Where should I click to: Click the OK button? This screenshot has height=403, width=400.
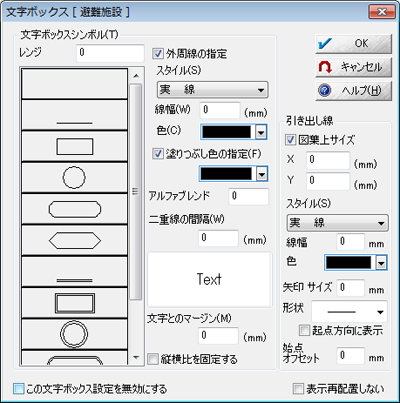pyautogui.click(x=353, y=44)
